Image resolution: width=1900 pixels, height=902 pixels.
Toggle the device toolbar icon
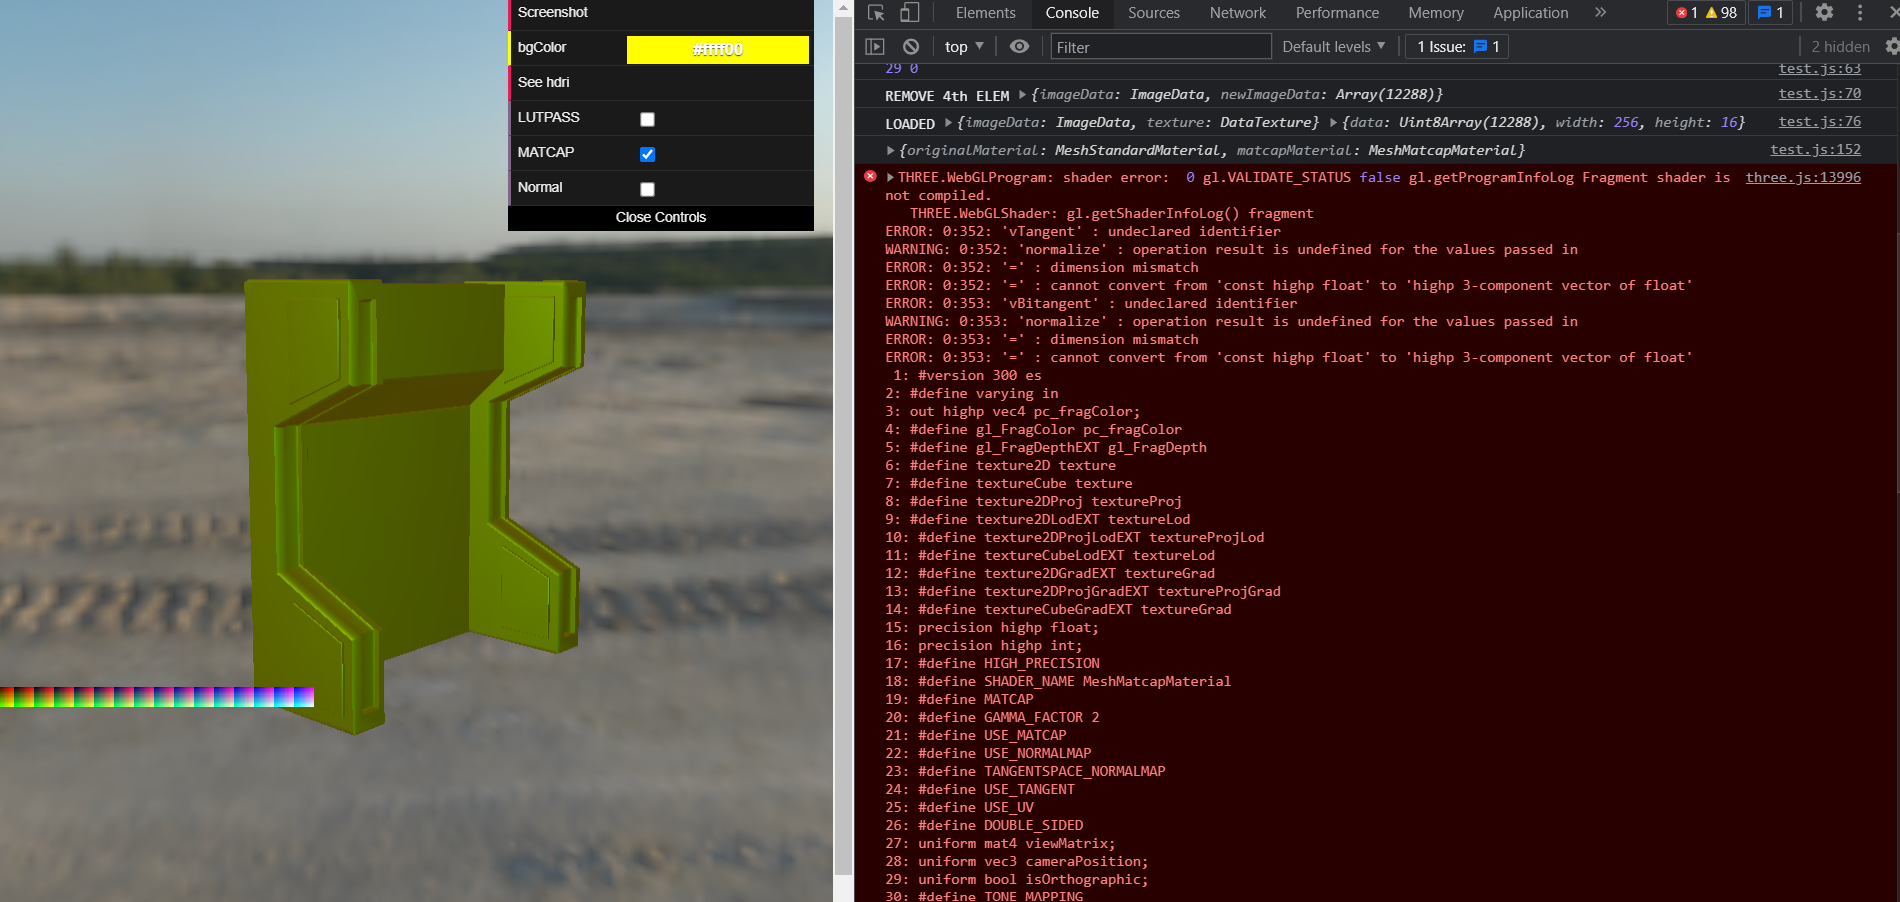point(909,13)
